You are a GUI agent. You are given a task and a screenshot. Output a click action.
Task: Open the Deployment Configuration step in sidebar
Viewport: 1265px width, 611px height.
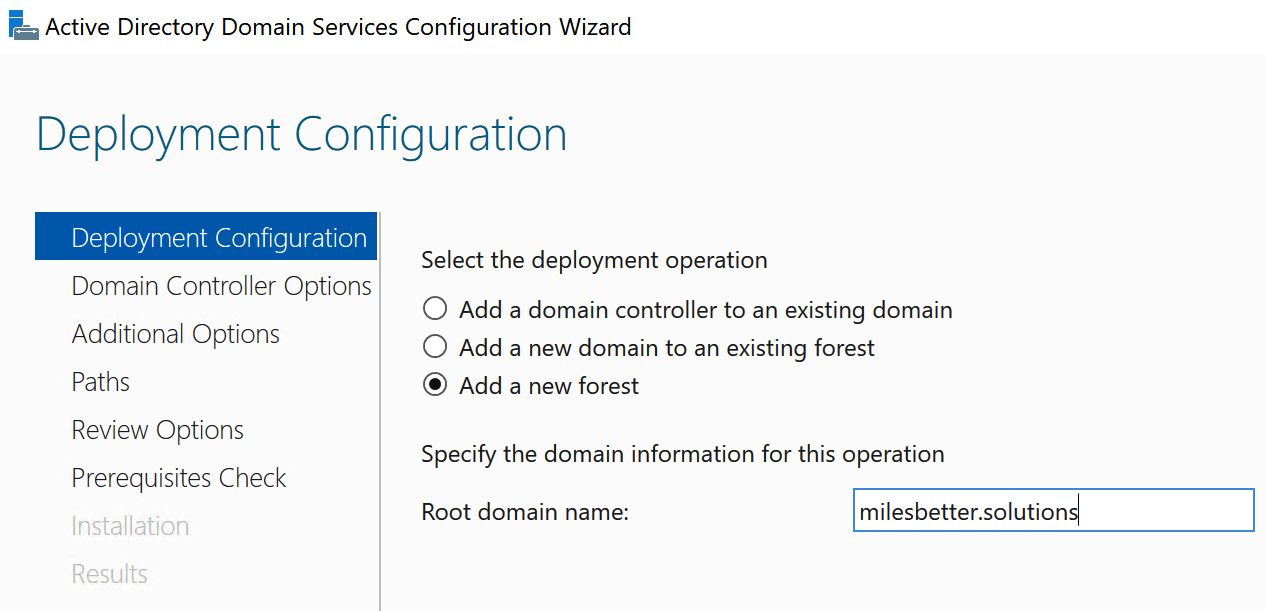(206, 237)
